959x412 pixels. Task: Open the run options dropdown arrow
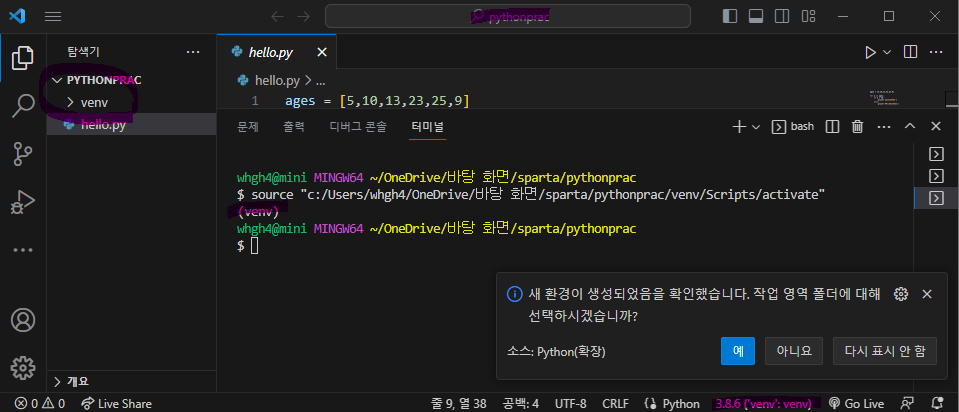887,53
